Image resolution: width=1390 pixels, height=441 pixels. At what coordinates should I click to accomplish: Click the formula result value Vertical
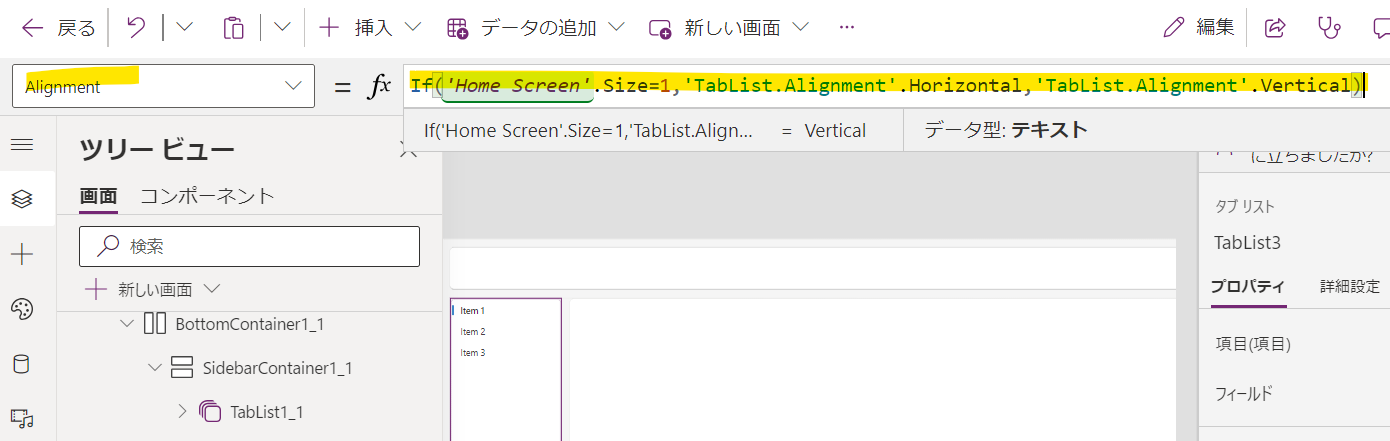(x=835, y=131)
